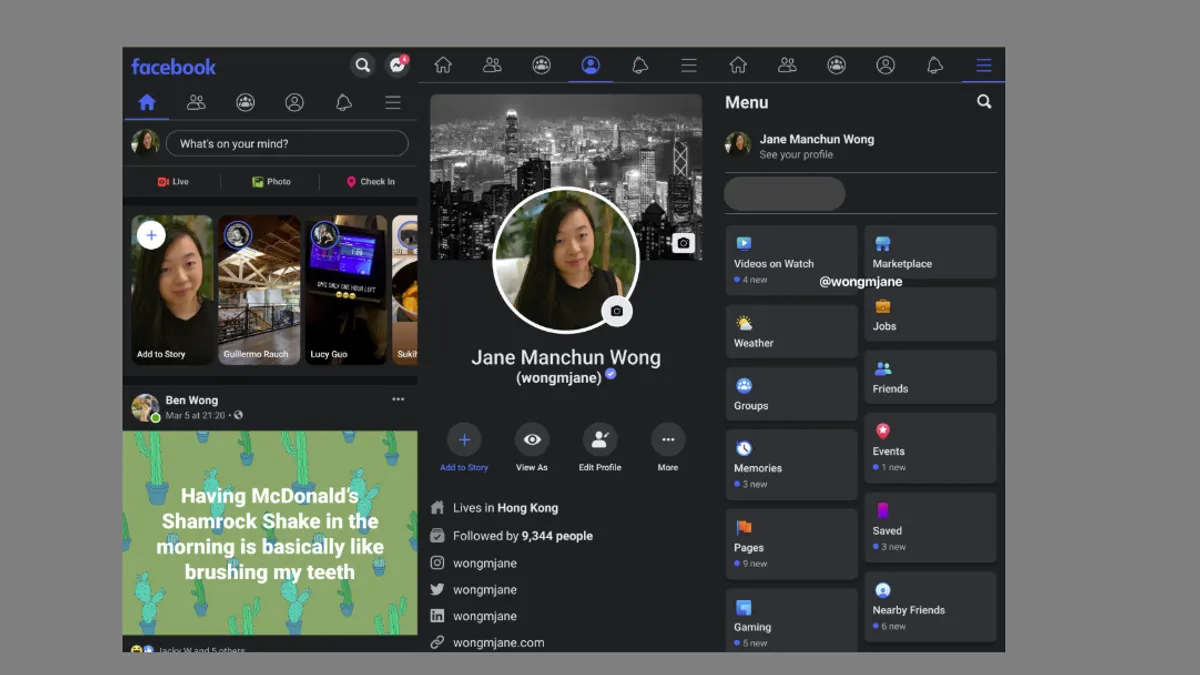Open Events
This screenshot has height=675, width=1200.
(x=931, y=448)
